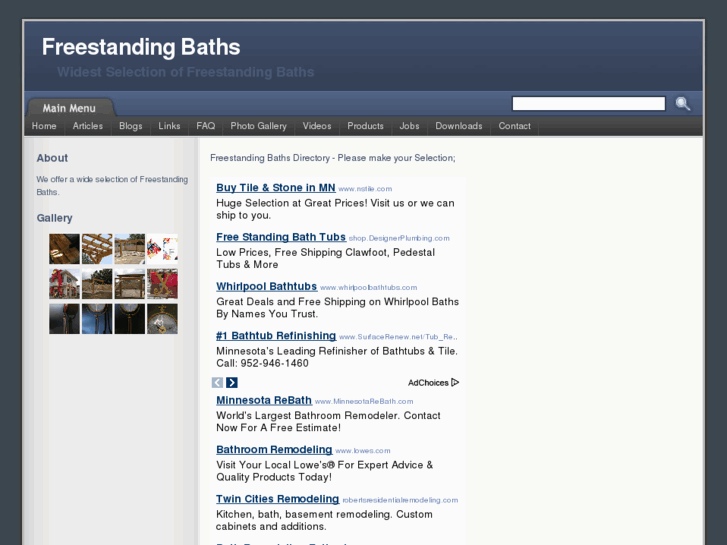Open third thumbnail in bottom gallery row
The width and height of the screenshot is (727, 545).
(130, 319)
